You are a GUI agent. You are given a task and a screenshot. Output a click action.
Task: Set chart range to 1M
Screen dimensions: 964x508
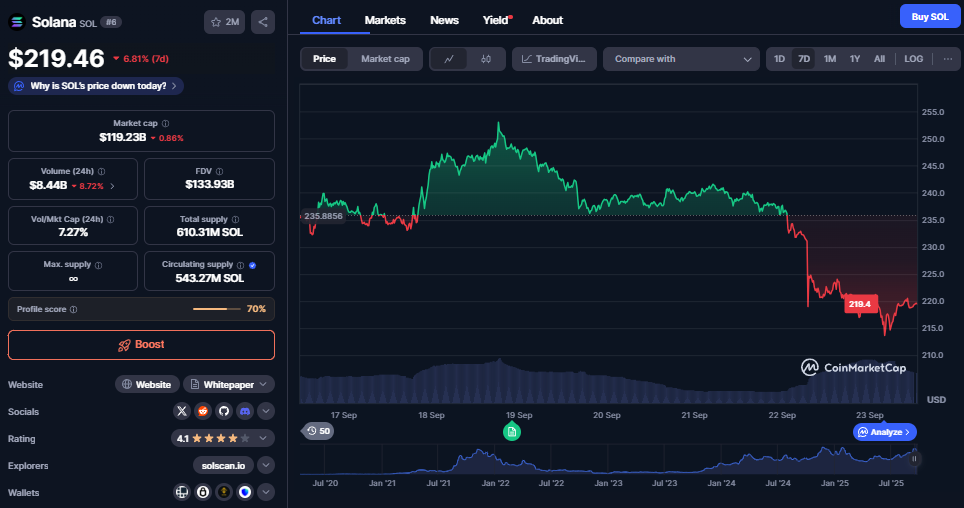(830, 59)
